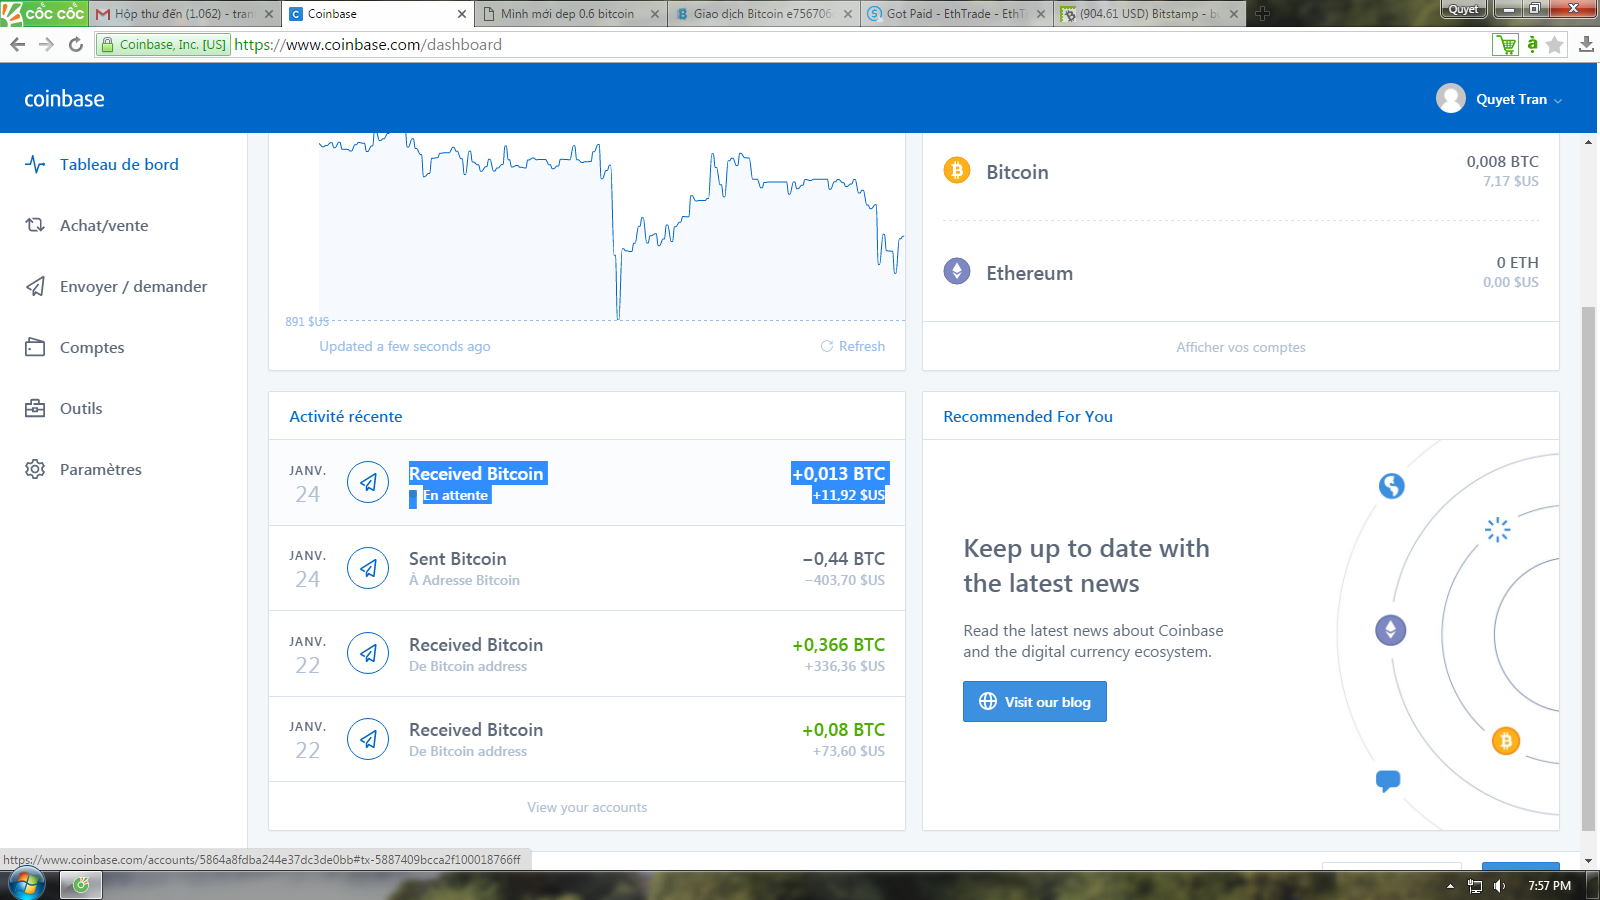Click the orange Bitcoin account icon
The height and width of the screenshot is (900, 1600).
pos(957,170)
